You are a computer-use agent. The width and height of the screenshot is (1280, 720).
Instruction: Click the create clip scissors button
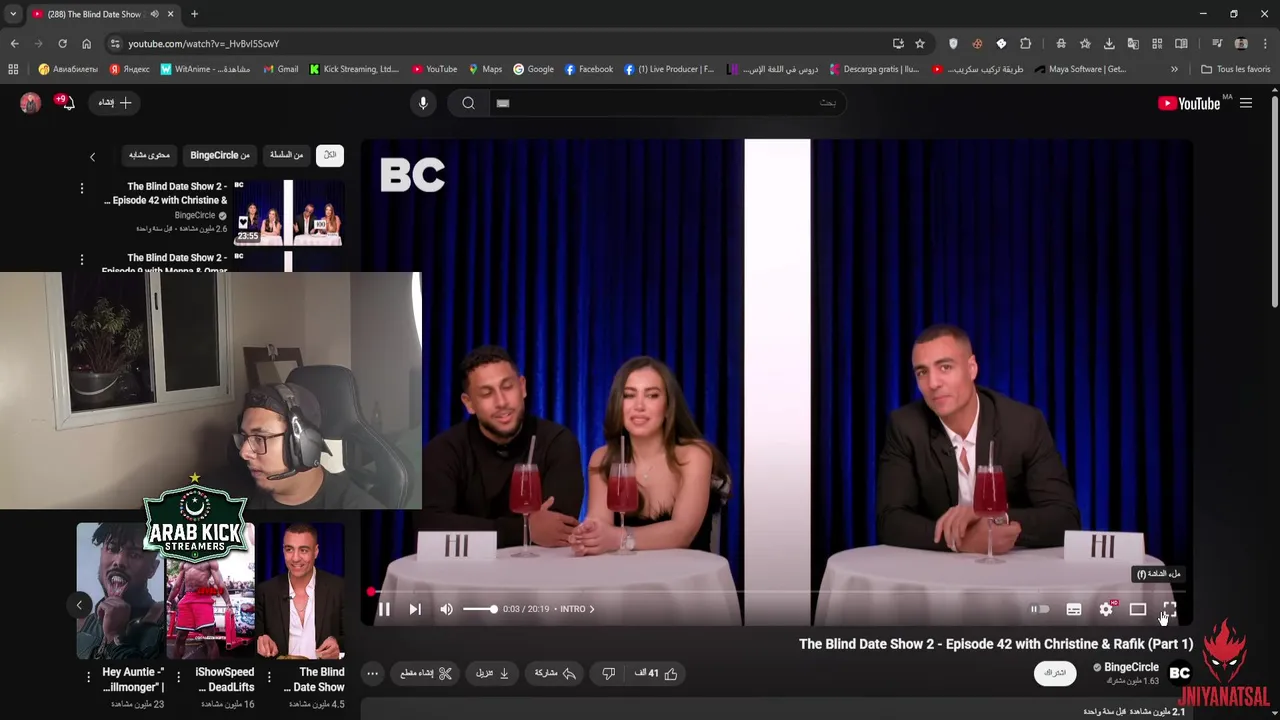tap(427, 674)
